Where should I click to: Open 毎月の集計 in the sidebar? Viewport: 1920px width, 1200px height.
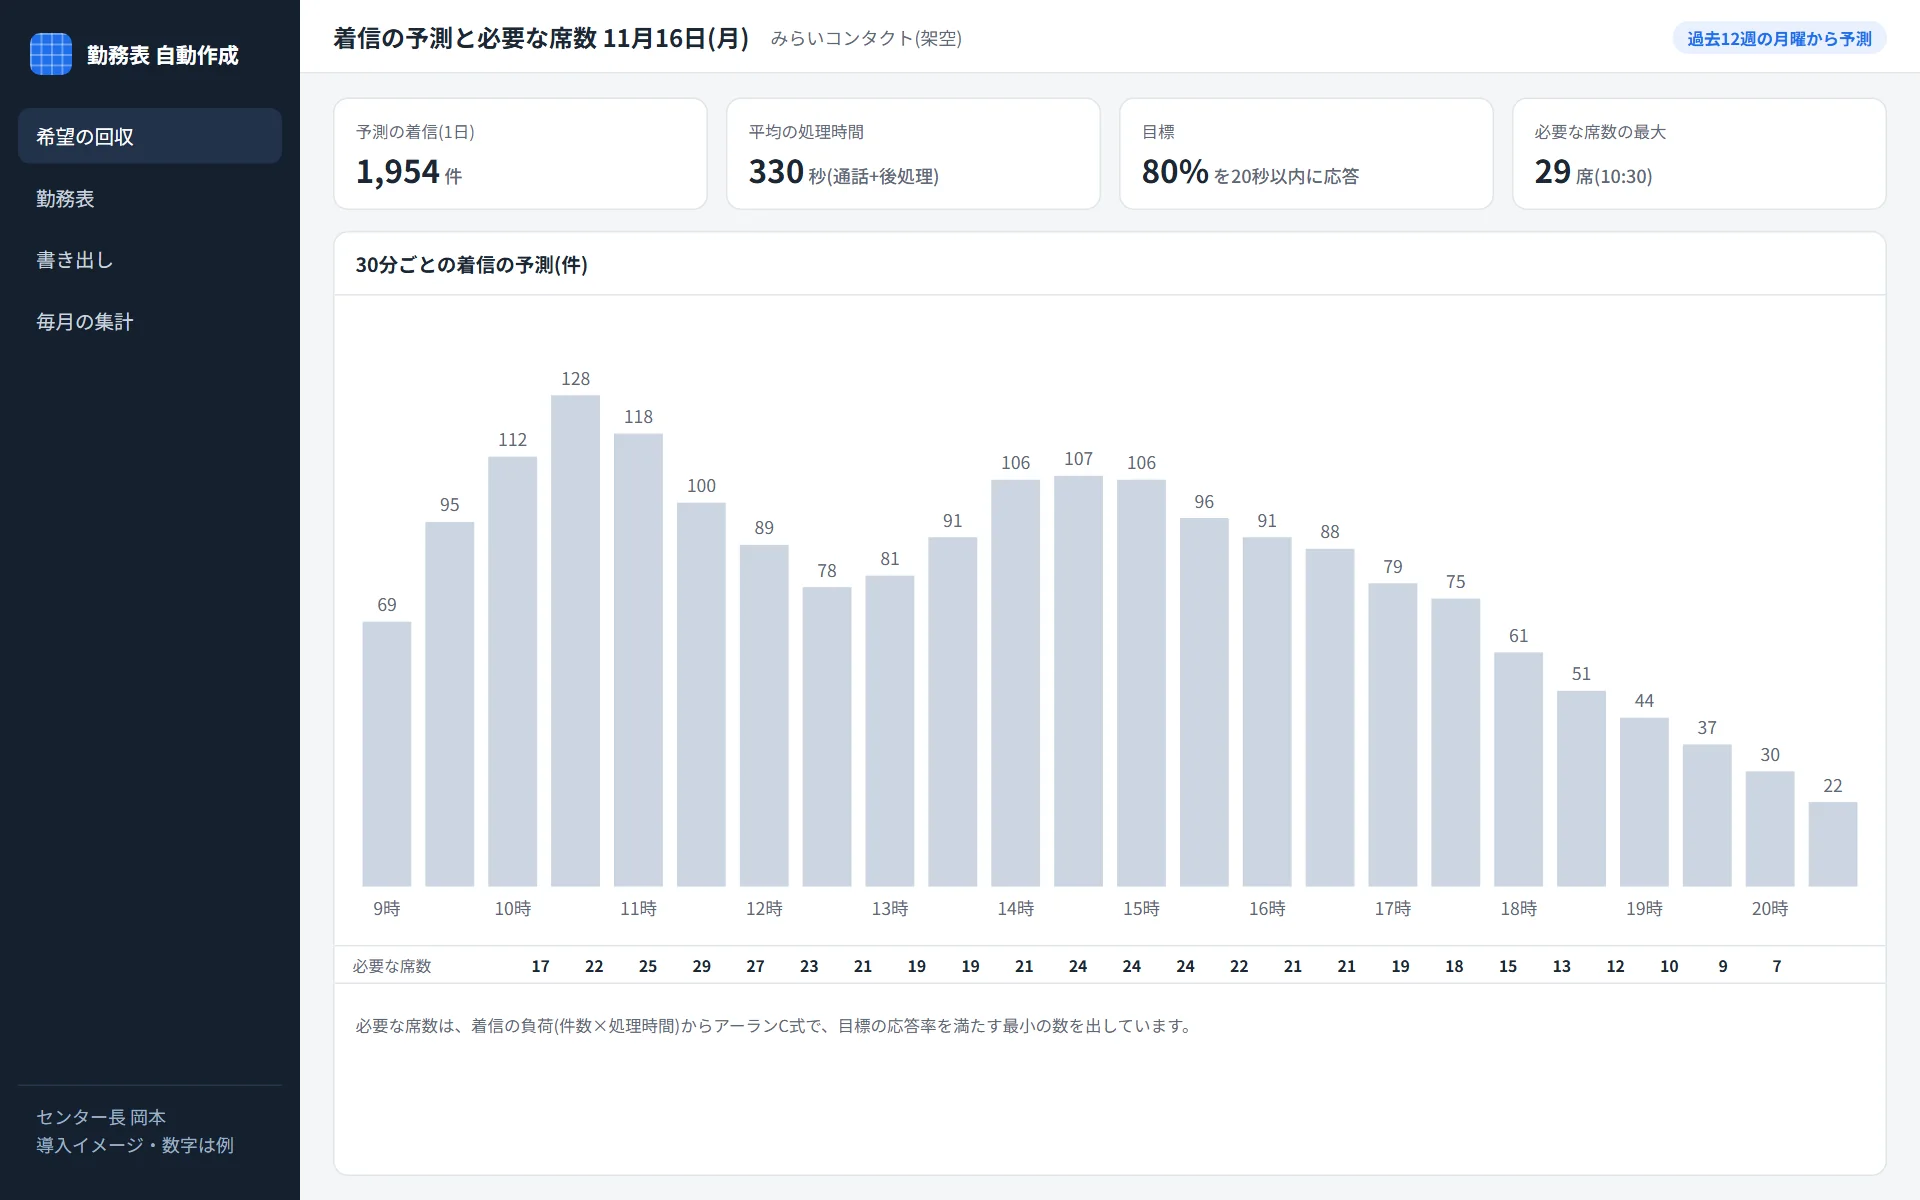[x=150, y=322]
